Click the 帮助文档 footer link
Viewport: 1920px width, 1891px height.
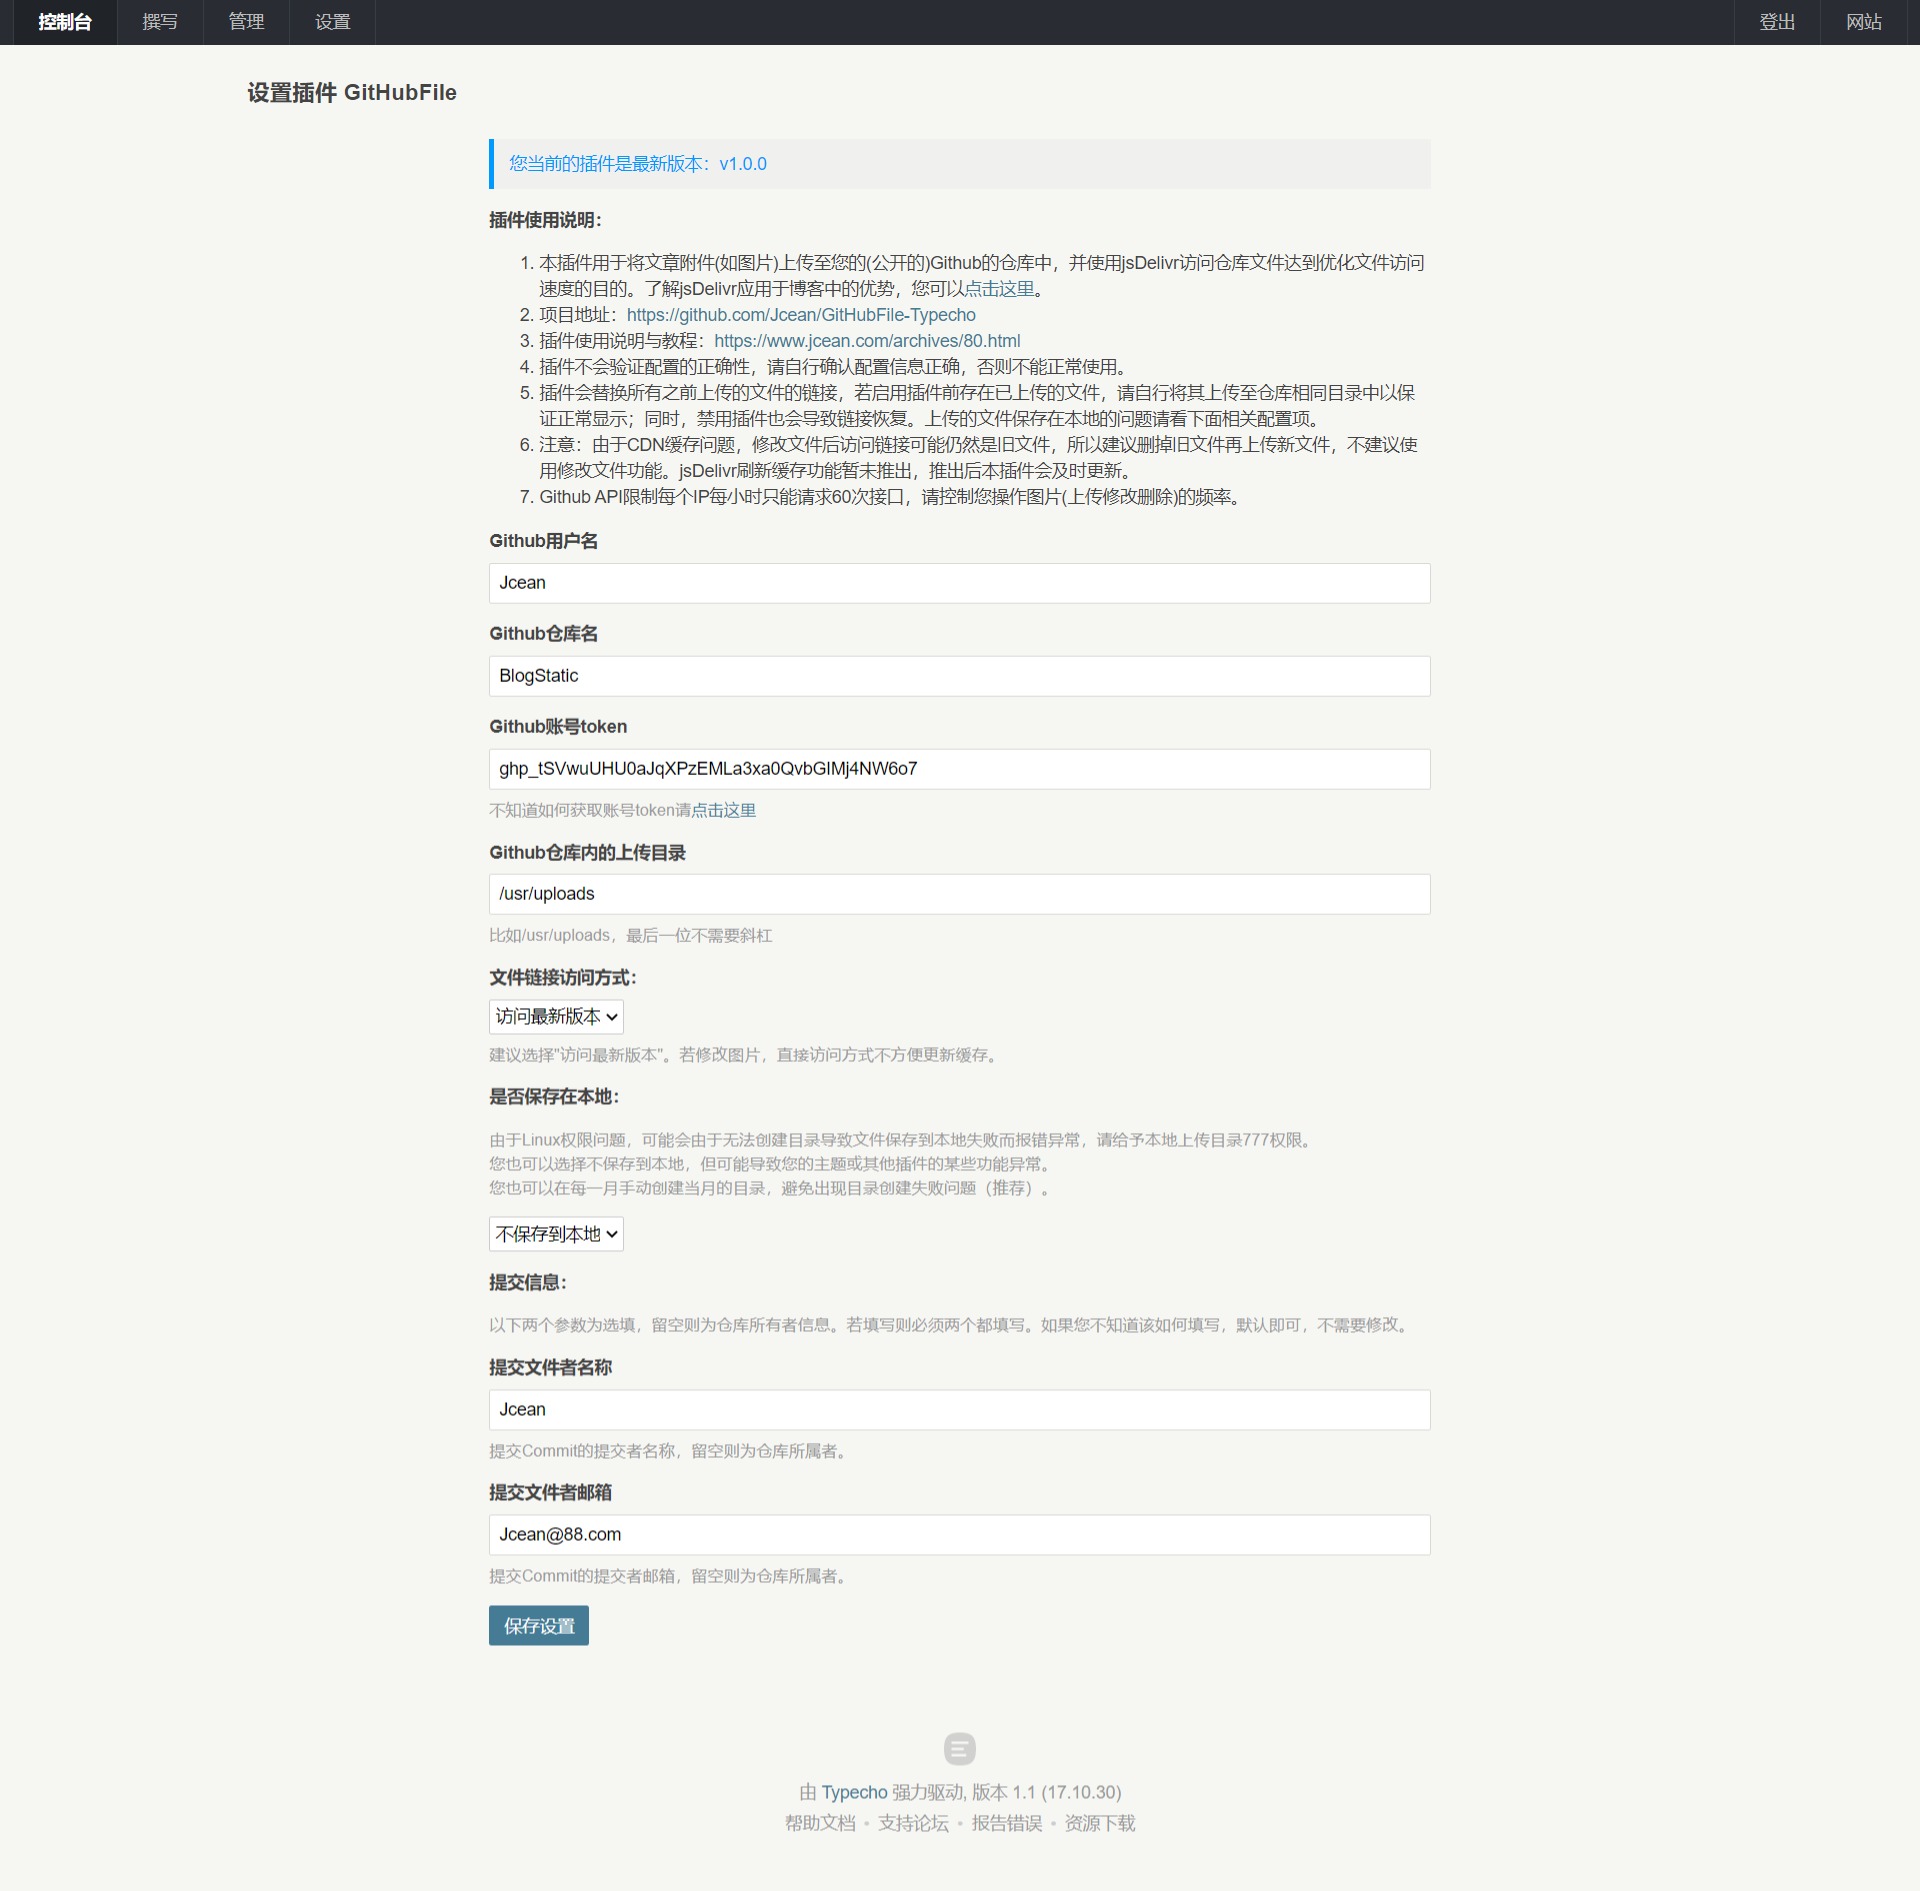[822, 1823]
